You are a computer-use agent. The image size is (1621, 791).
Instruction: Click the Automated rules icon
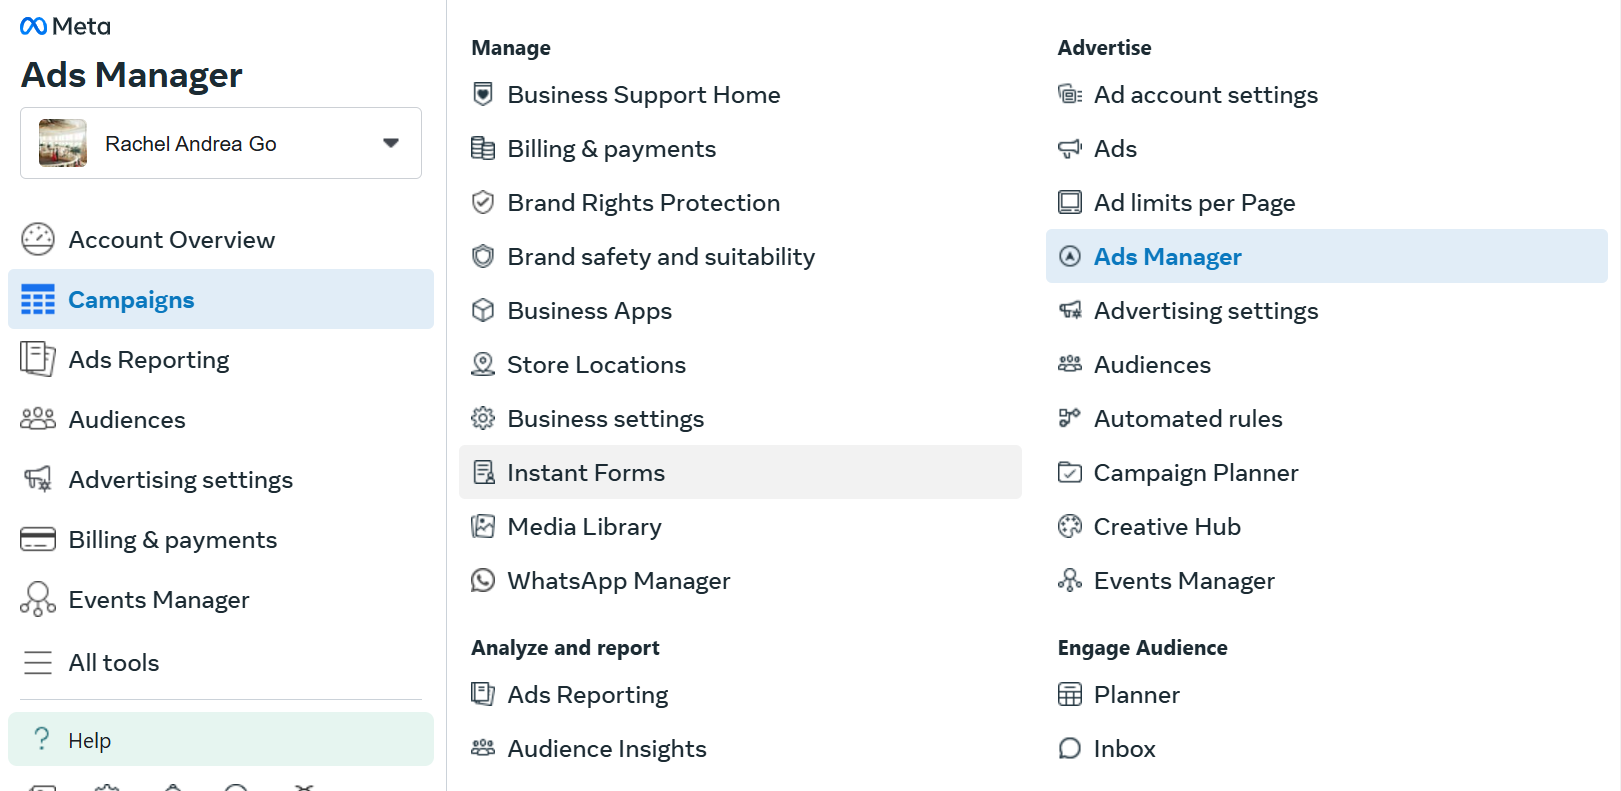1070,418
